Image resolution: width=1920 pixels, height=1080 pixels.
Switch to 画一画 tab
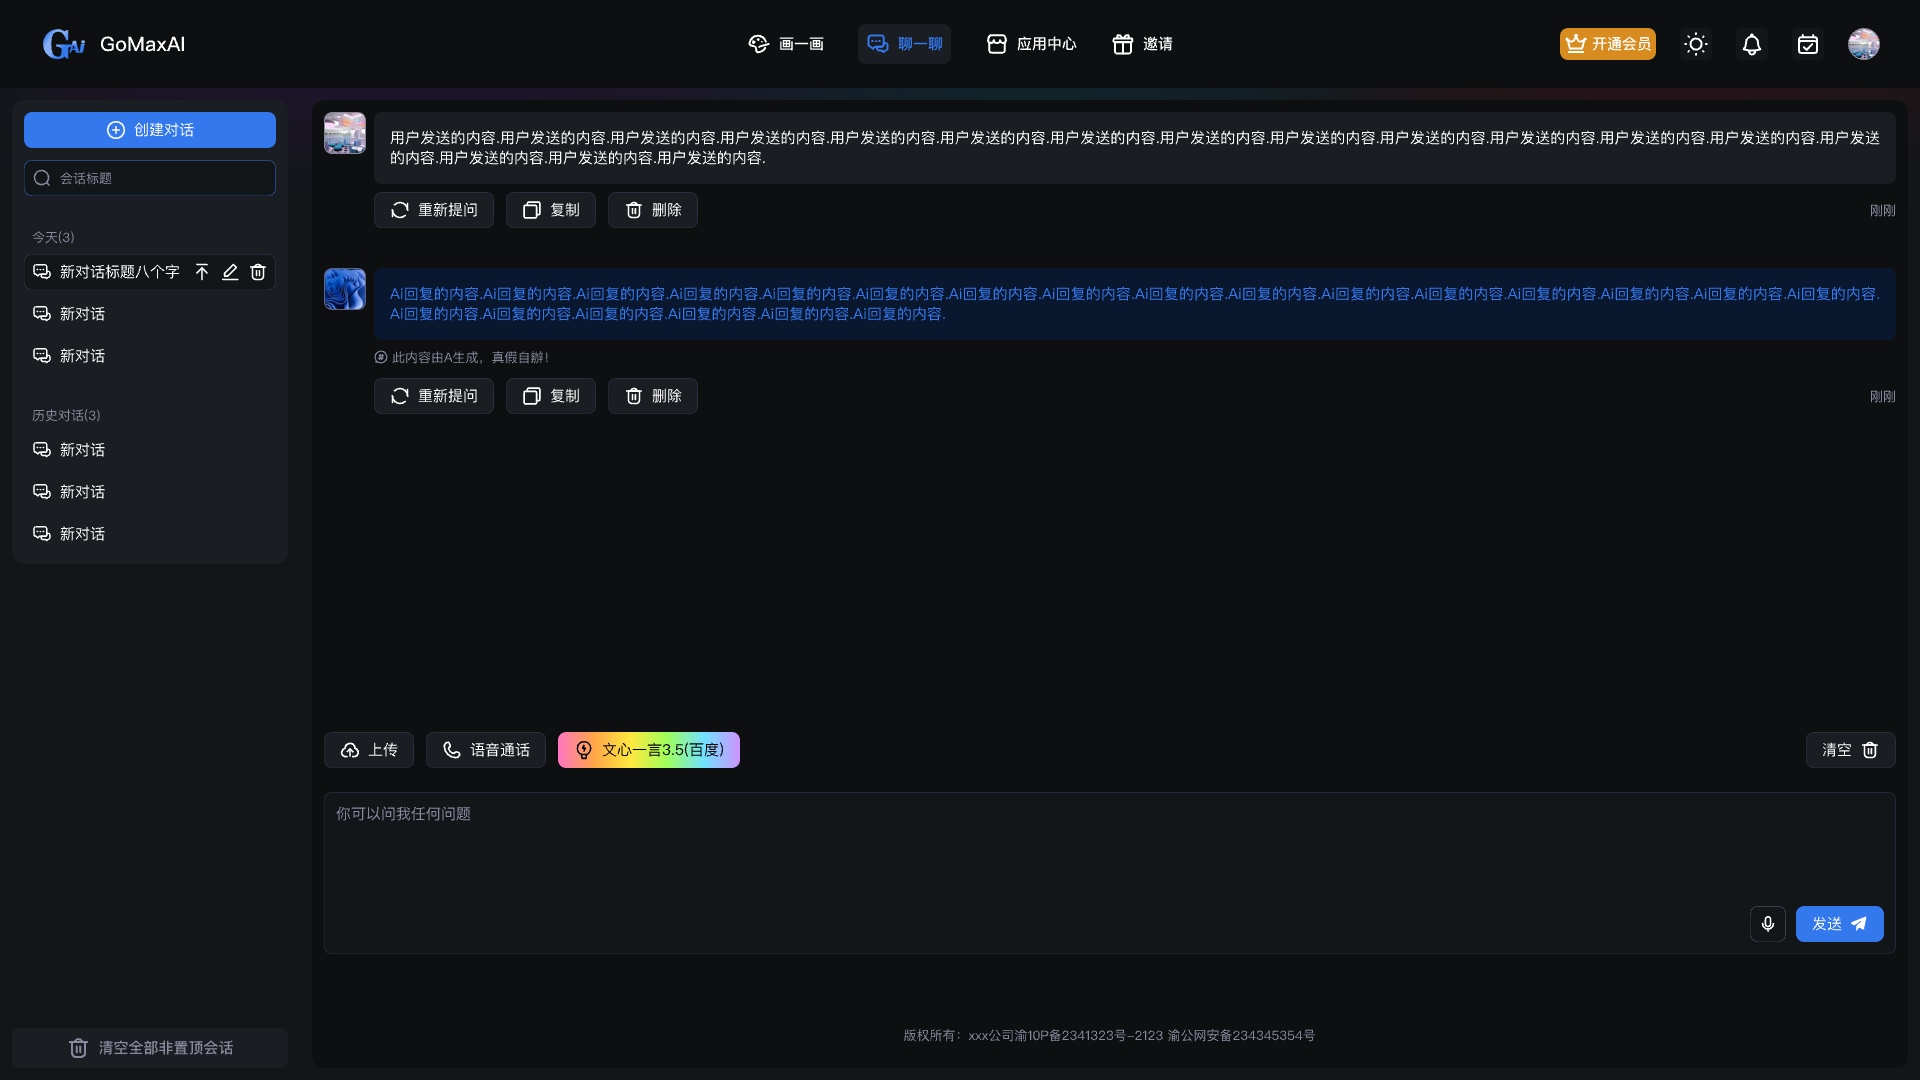(786, 44)
